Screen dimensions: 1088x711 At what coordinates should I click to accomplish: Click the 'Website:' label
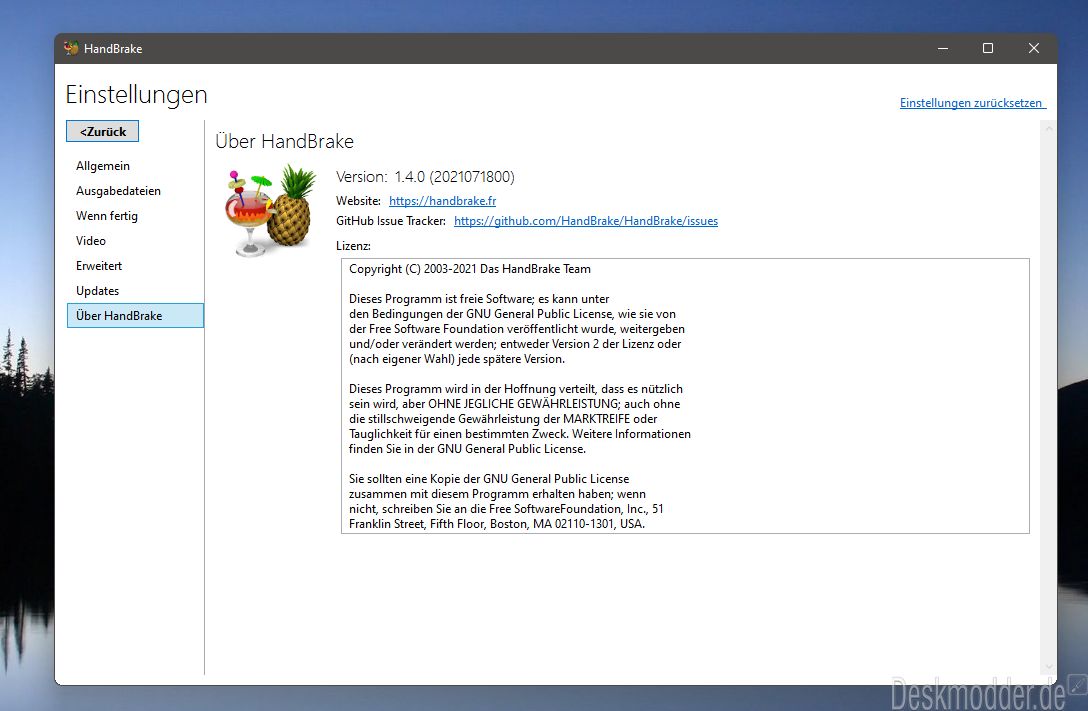(x=358, y=200)
